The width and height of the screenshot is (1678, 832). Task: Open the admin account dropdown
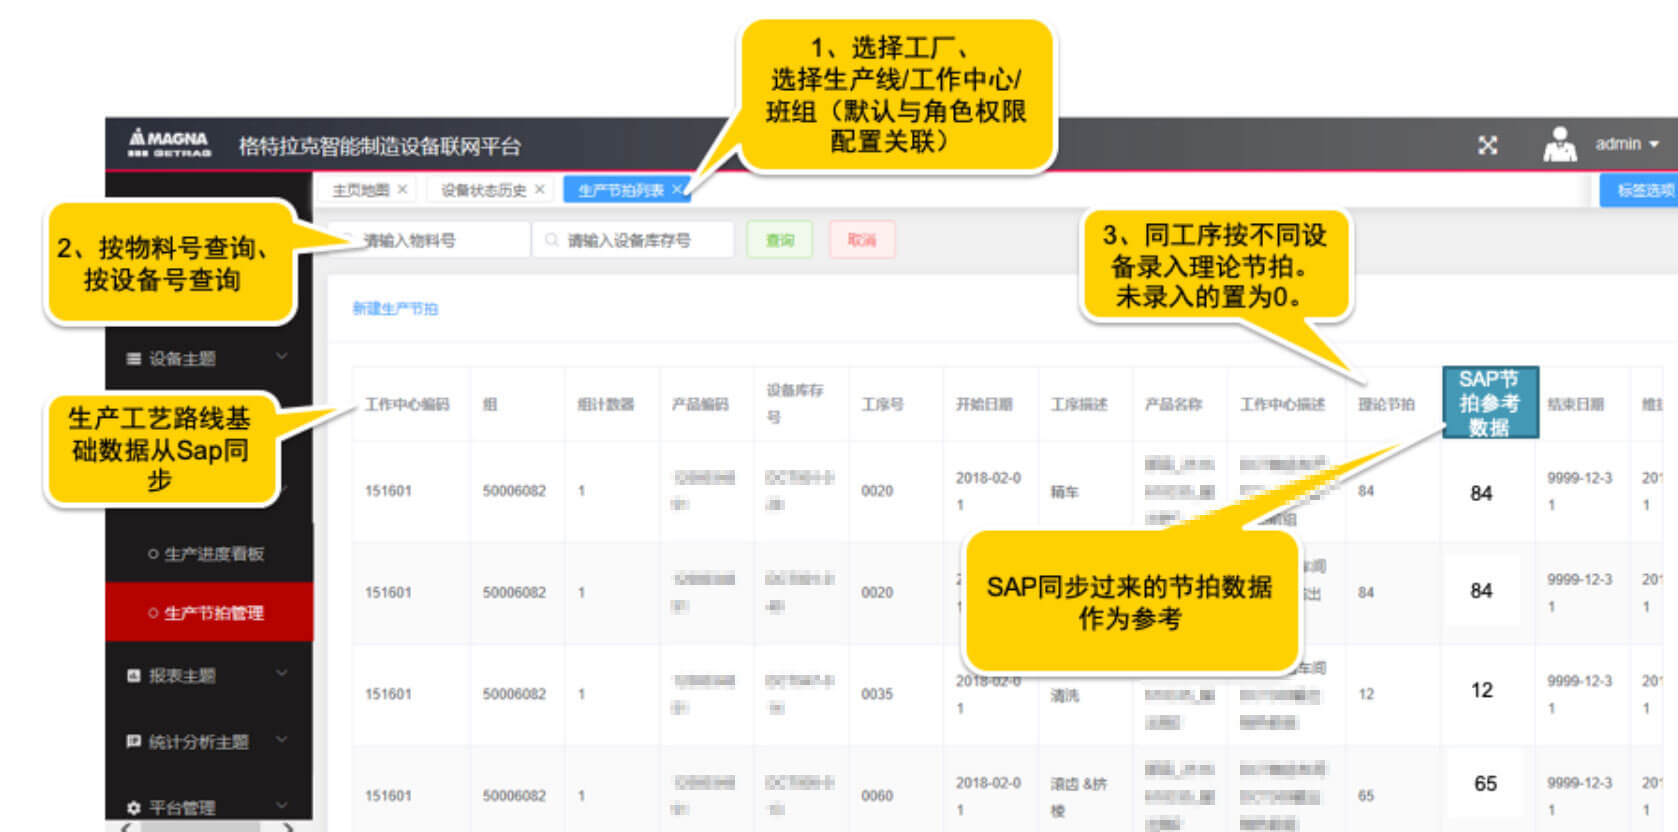1627,144
